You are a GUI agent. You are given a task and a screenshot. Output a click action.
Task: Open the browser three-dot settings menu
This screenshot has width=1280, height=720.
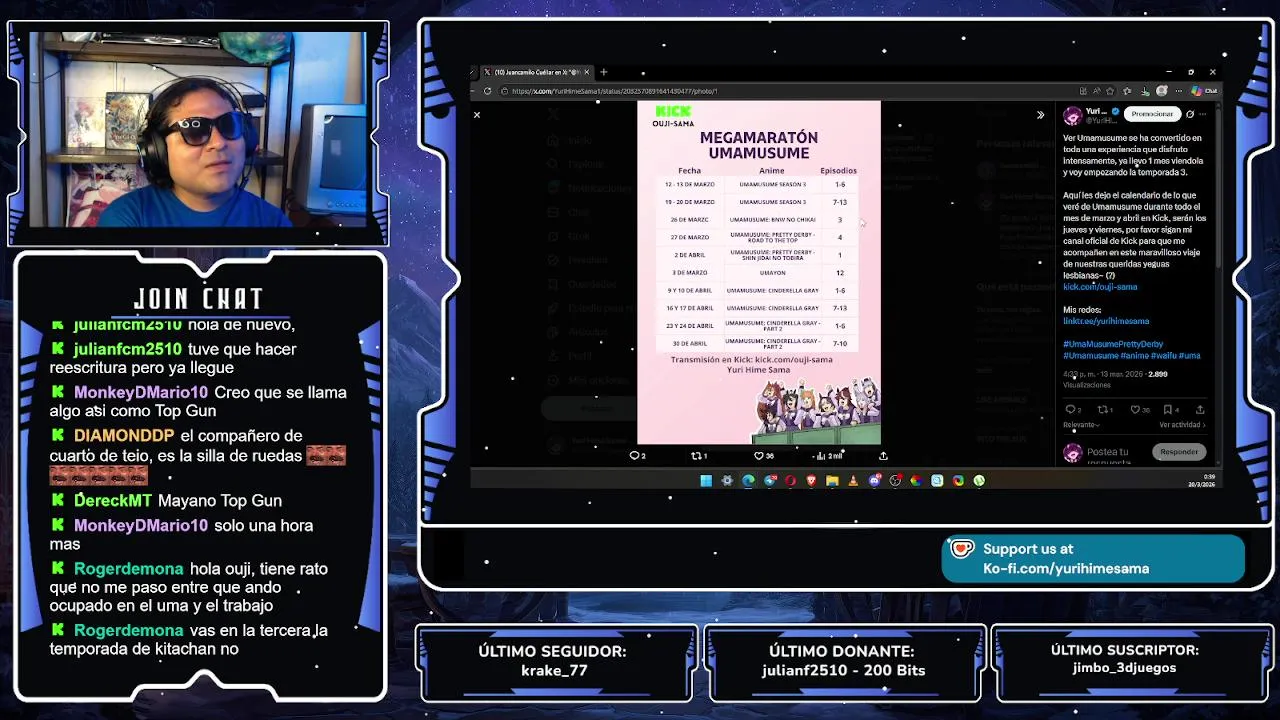click(1179, 91)
